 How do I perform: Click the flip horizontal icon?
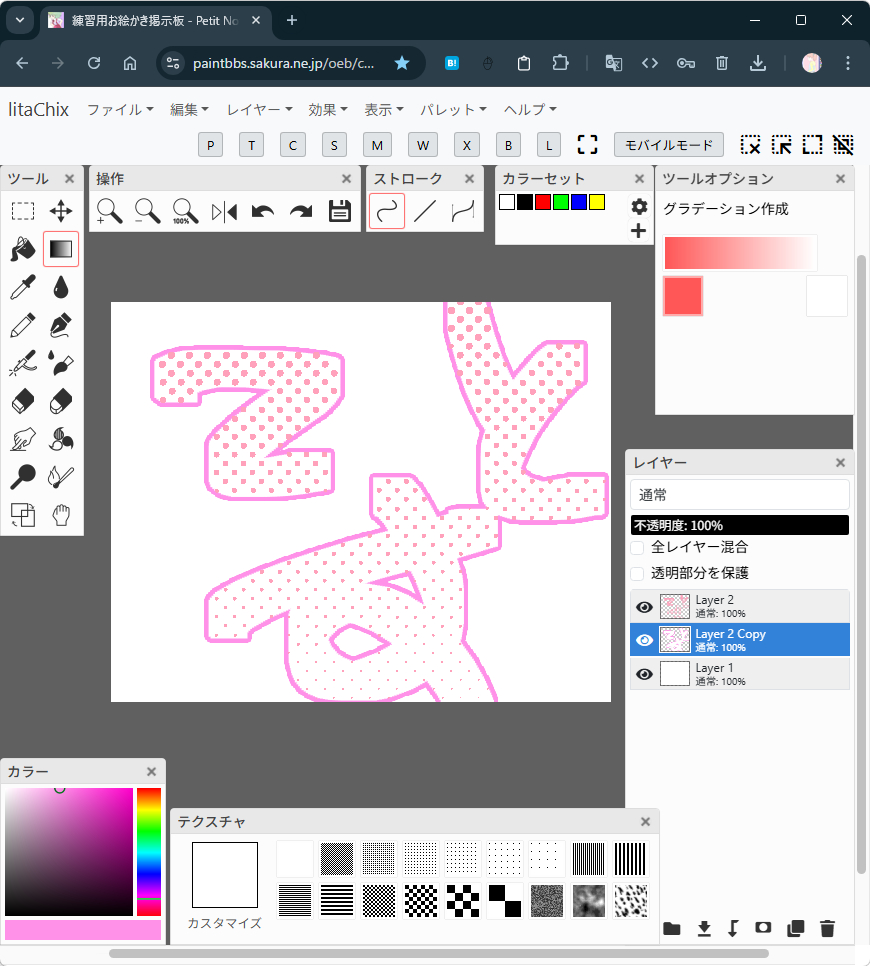[x=224, y=211]
